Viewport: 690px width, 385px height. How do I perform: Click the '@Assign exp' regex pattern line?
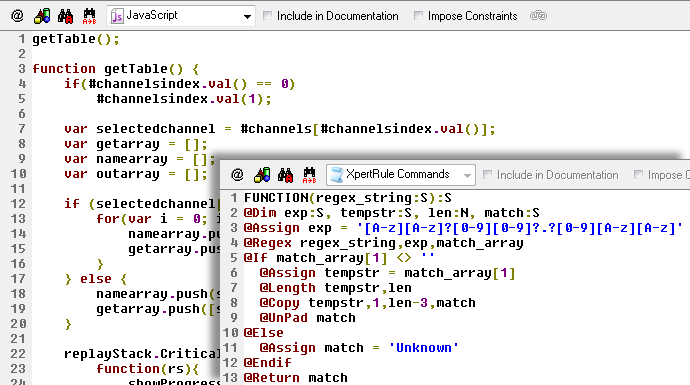pos(463,227)
